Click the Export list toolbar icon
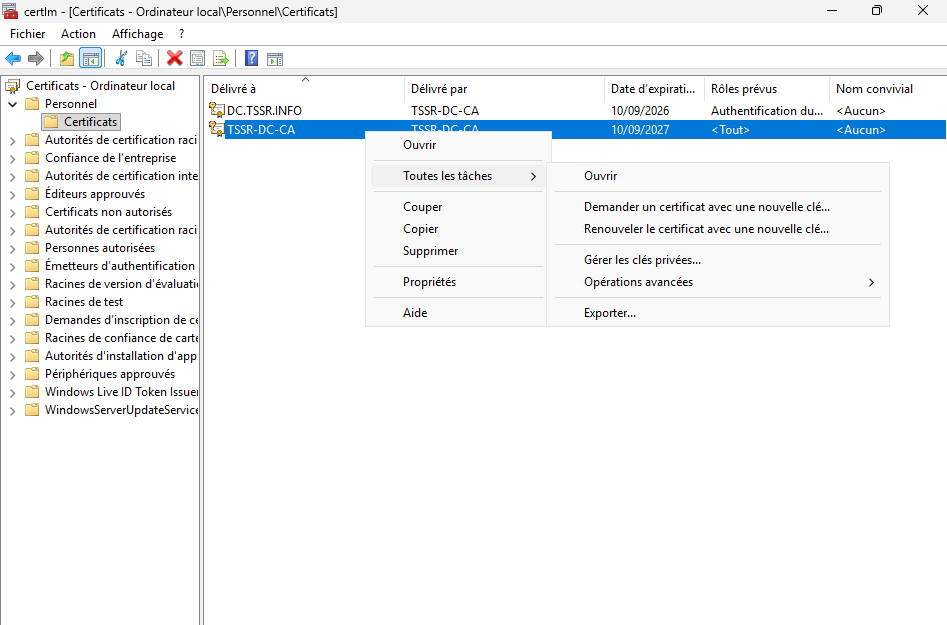This screenshot has height=625, width=947. click(x=220, y=58)
